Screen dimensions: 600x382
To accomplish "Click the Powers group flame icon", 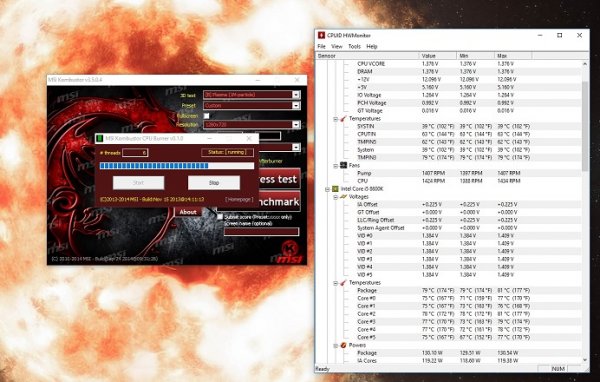I will tap(343, 345).
